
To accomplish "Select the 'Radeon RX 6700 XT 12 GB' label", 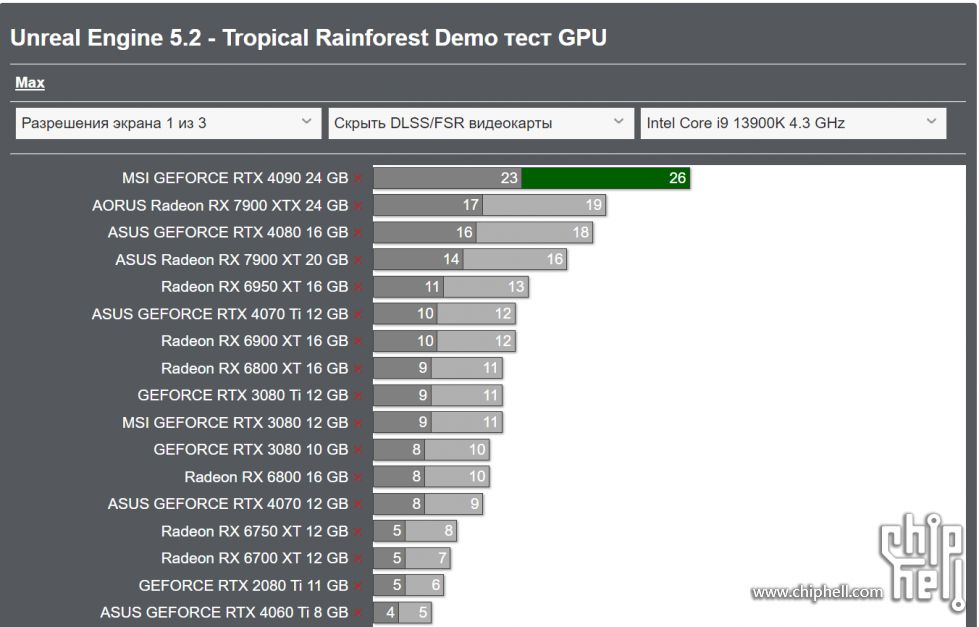I will 255,558.
